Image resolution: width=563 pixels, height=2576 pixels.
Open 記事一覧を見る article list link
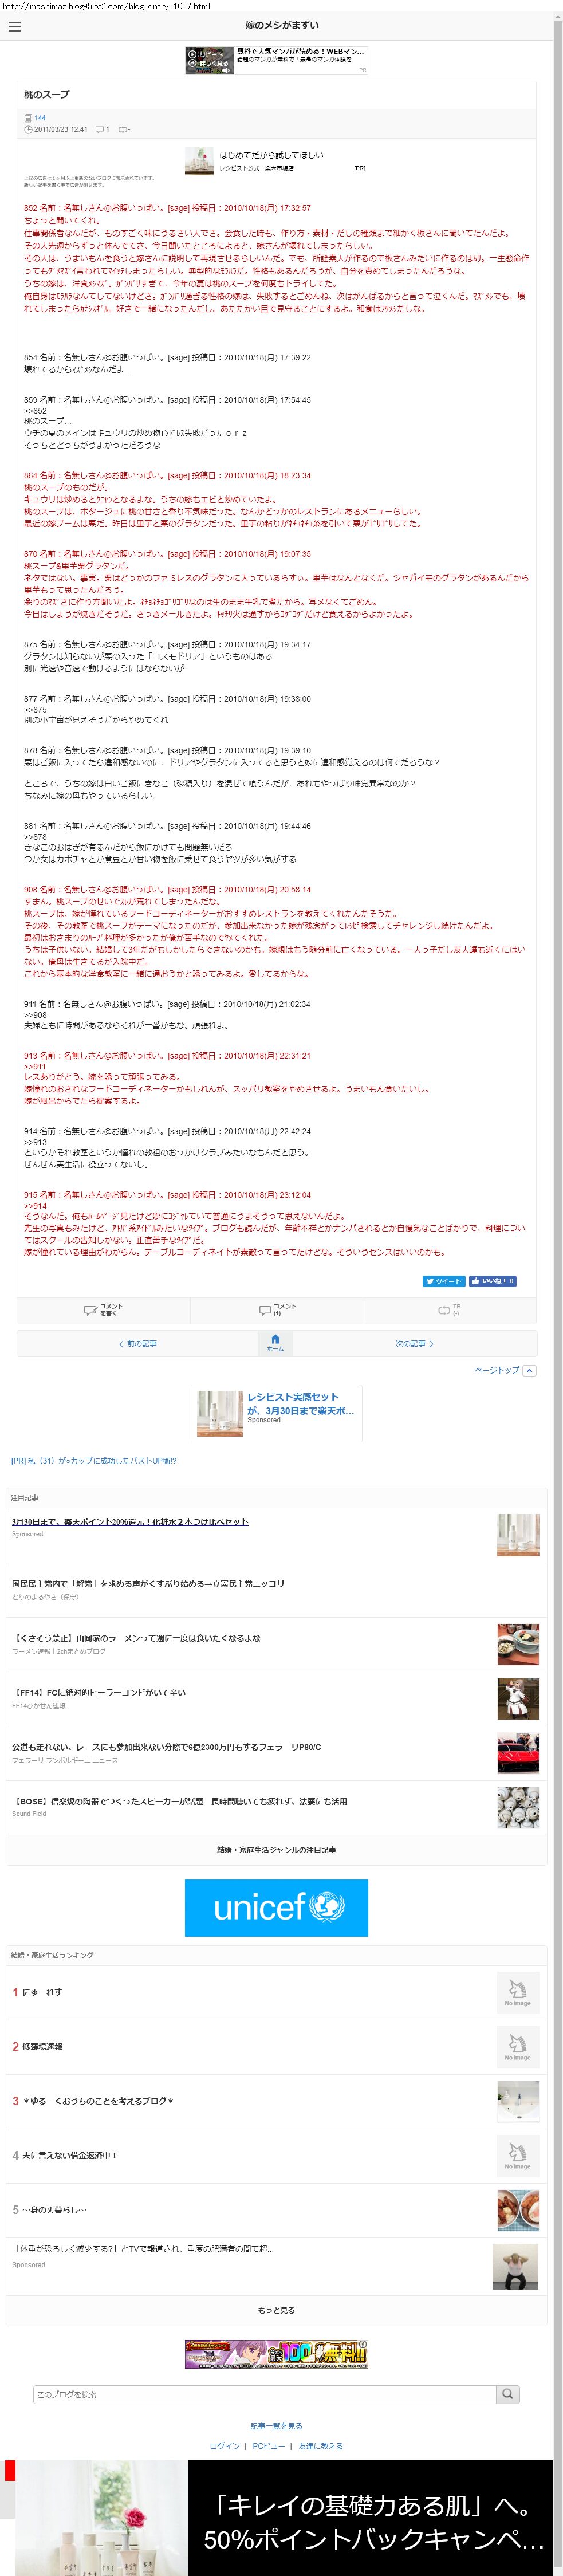click(276, 2425)
